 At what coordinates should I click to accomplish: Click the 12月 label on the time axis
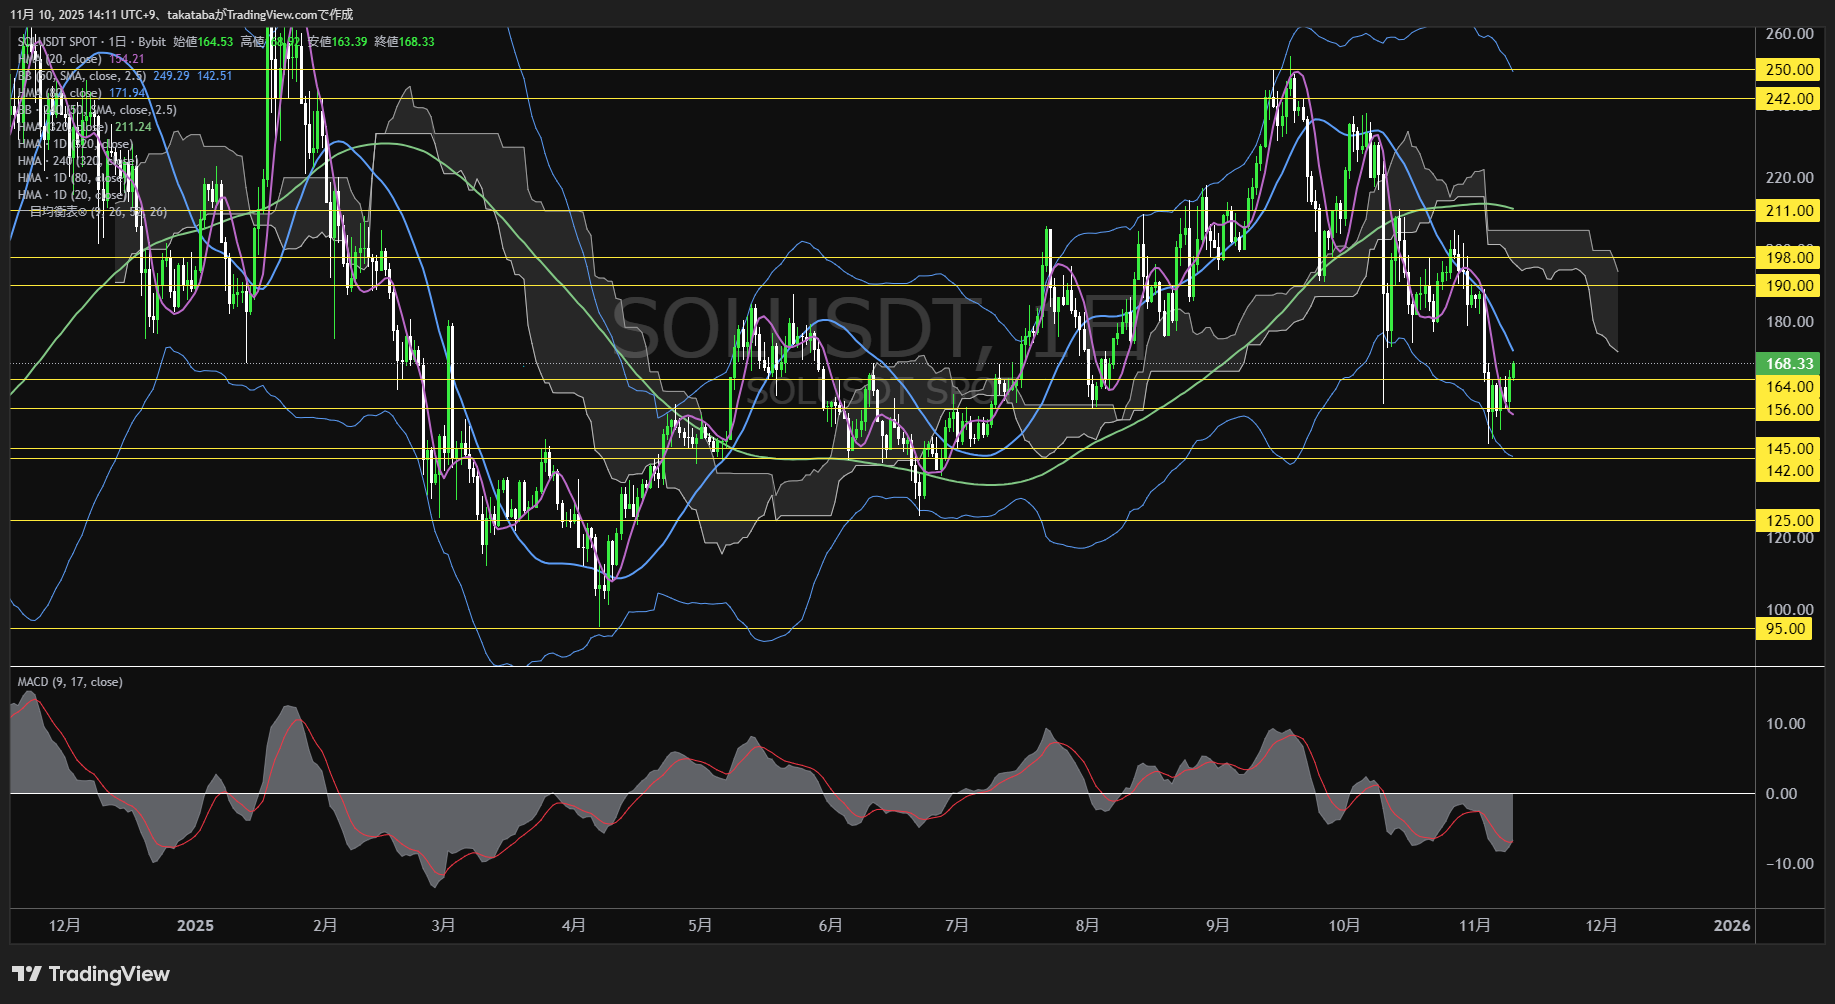click(x=65, y=926)
